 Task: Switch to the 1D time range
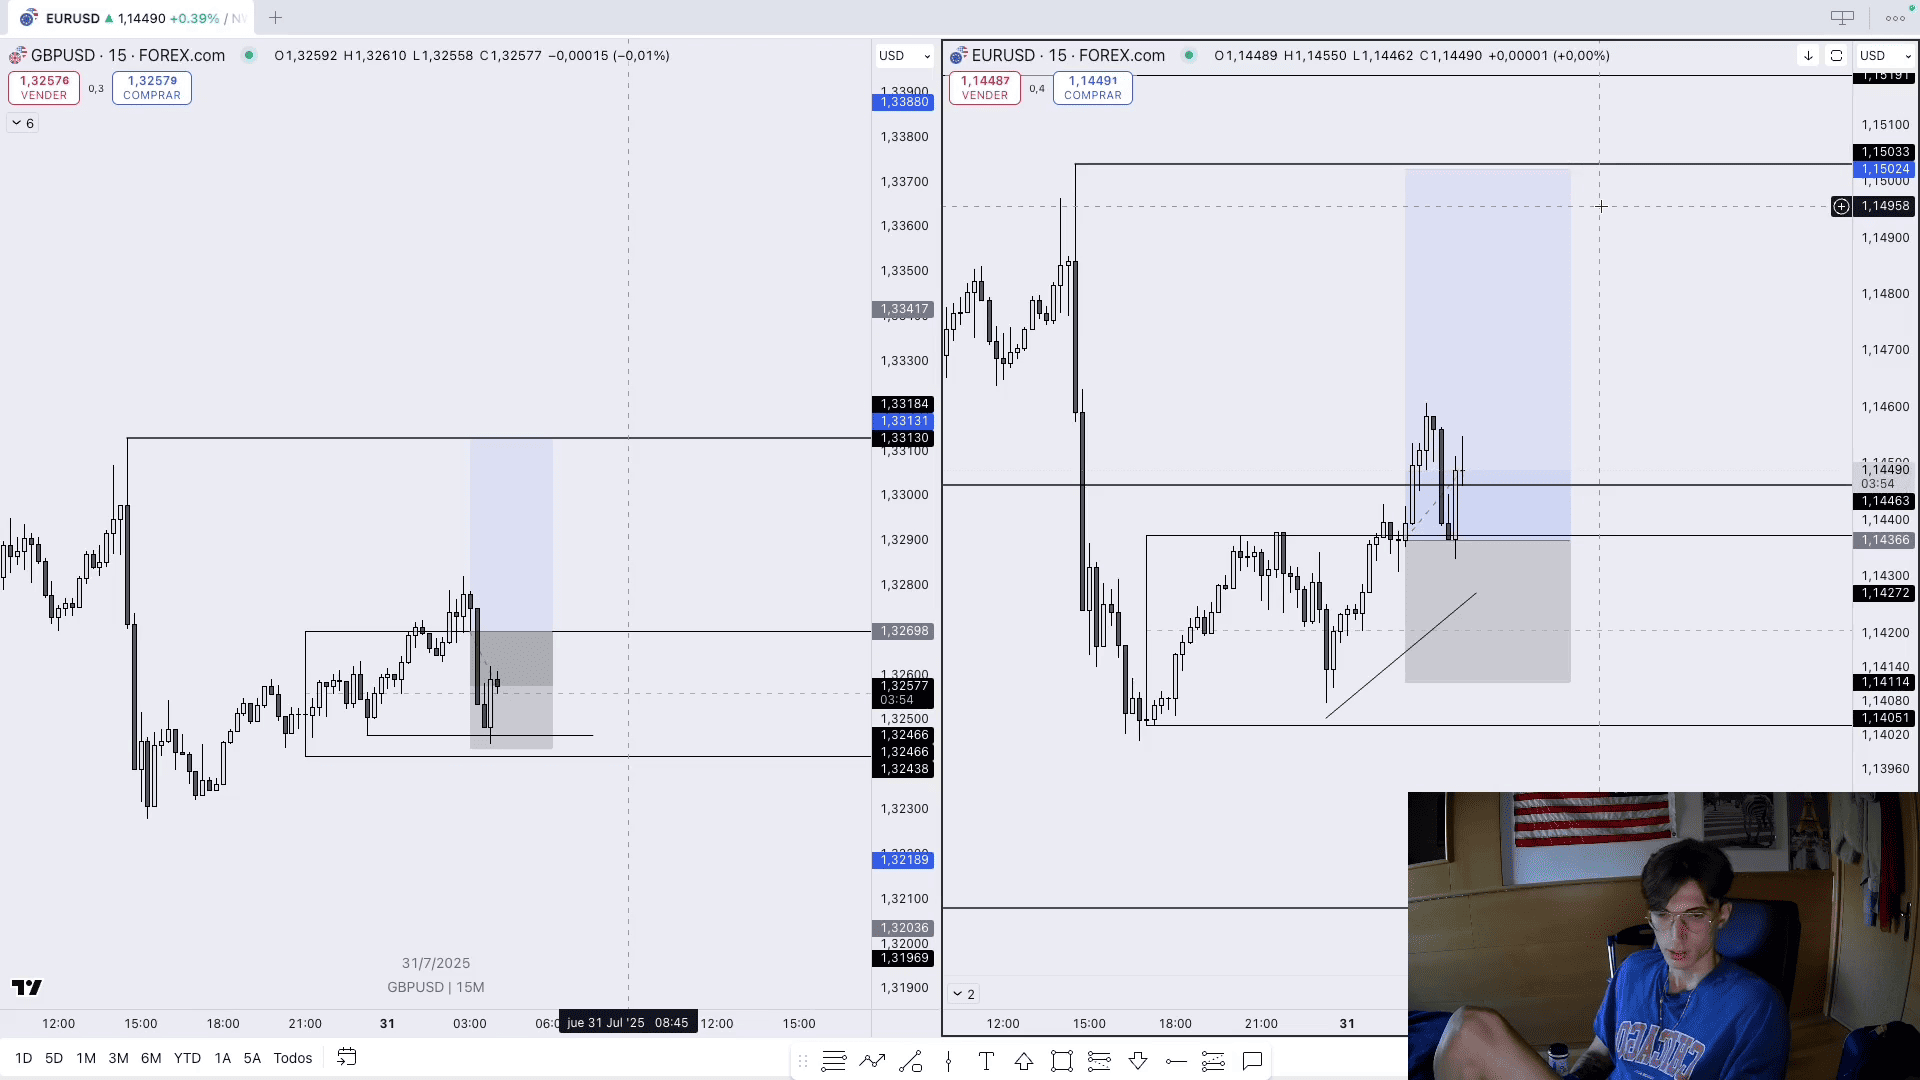point(24,1058)
